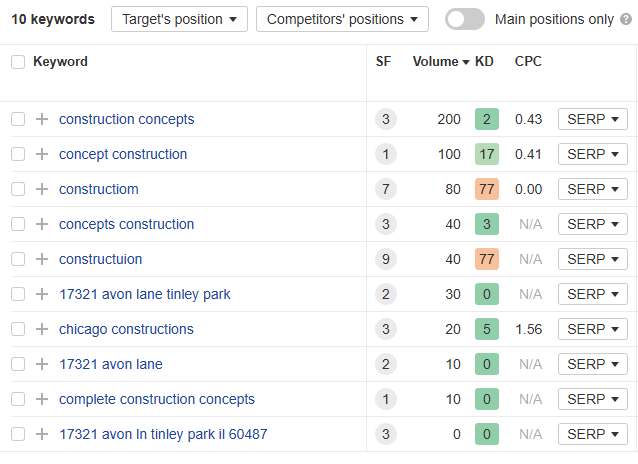Open concepts construction keyword link
Image resolution: width=638 pixels, height=464 pixels.
pyautogui.click(x=126, y=224)
